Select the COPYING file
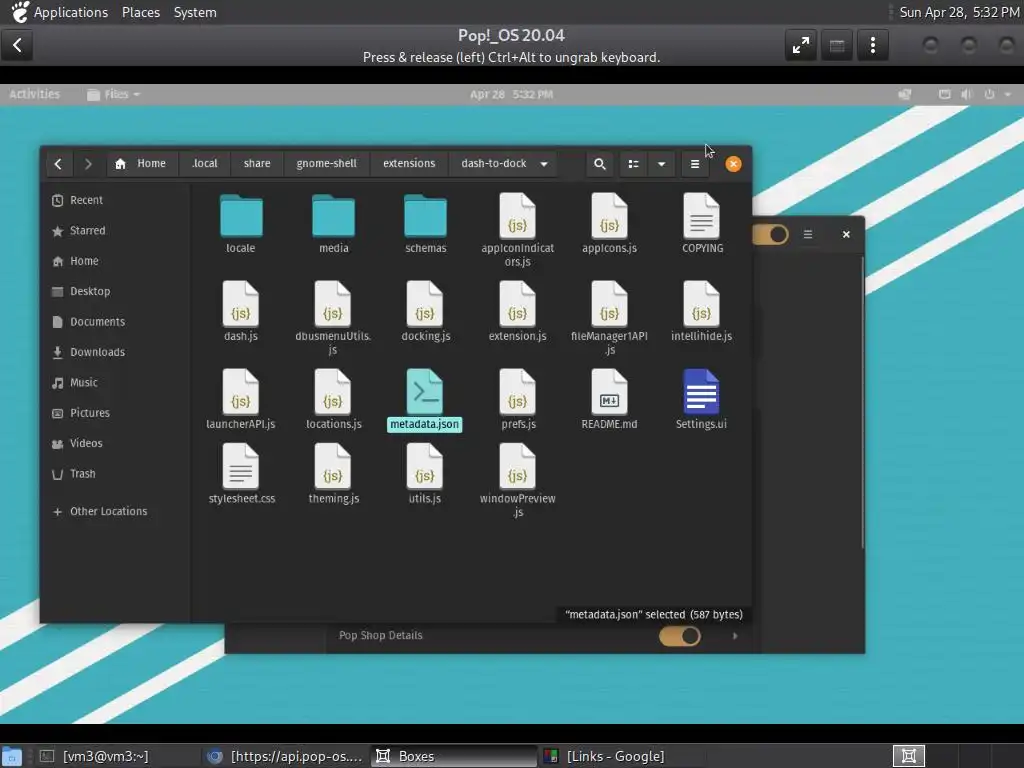 click(x=702, y=224)
